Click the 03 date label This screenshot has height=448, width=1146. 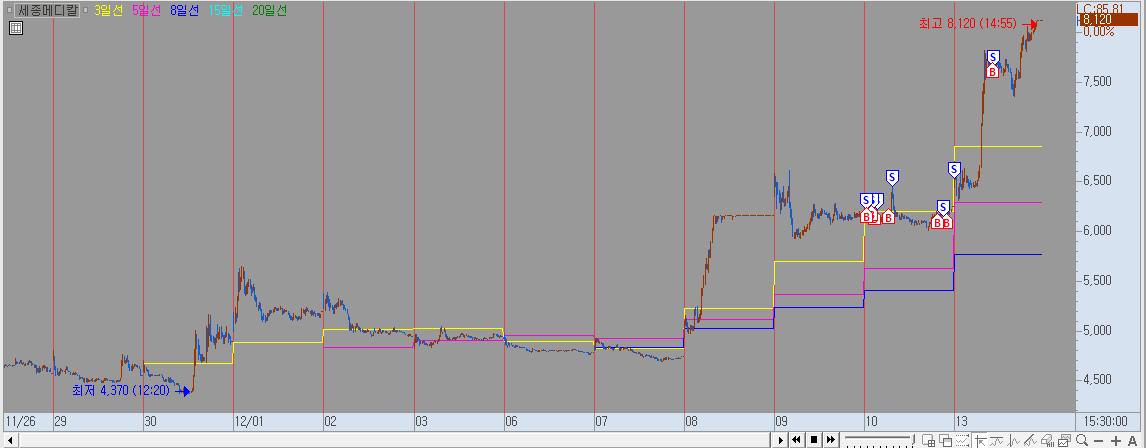point(421,422)
